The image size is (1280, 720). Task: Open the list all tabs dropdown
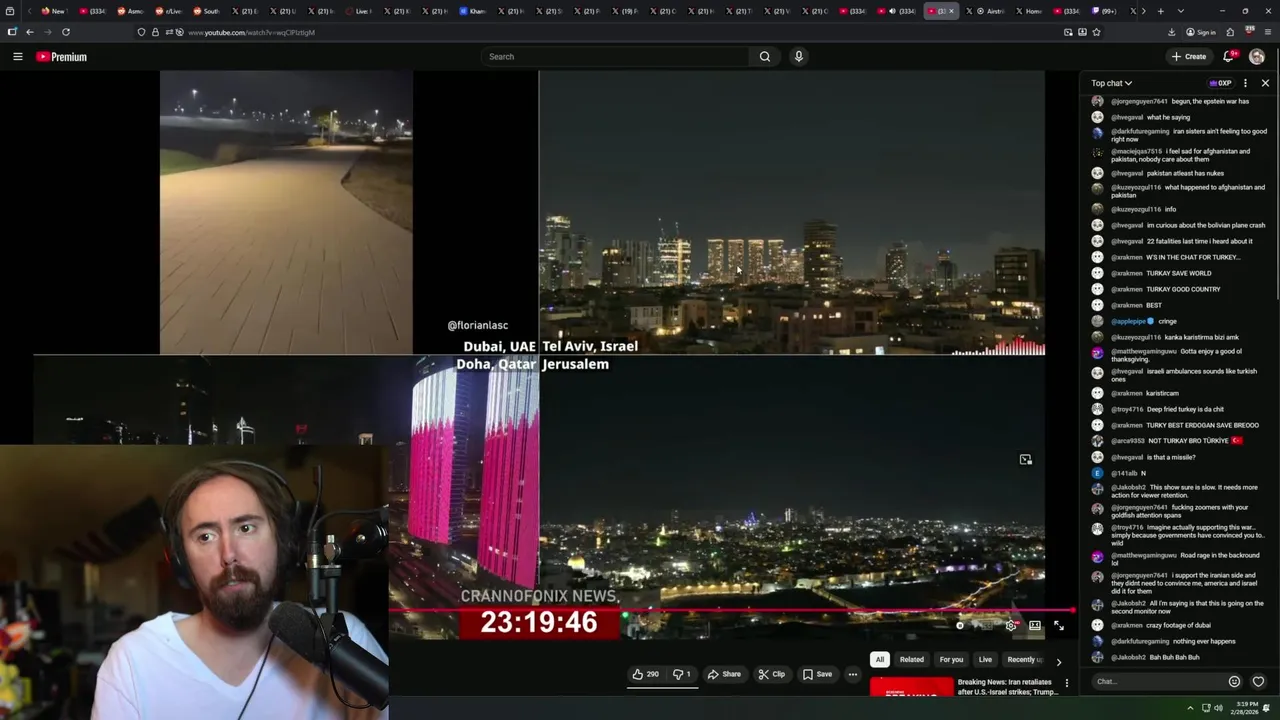pos(1180,11)
